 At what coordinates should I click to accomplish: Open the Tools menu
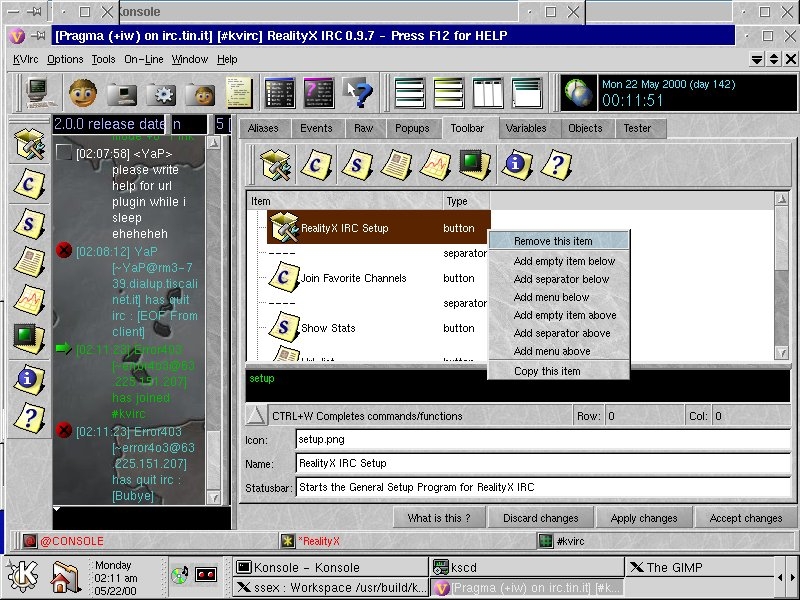tap(104, 59)
